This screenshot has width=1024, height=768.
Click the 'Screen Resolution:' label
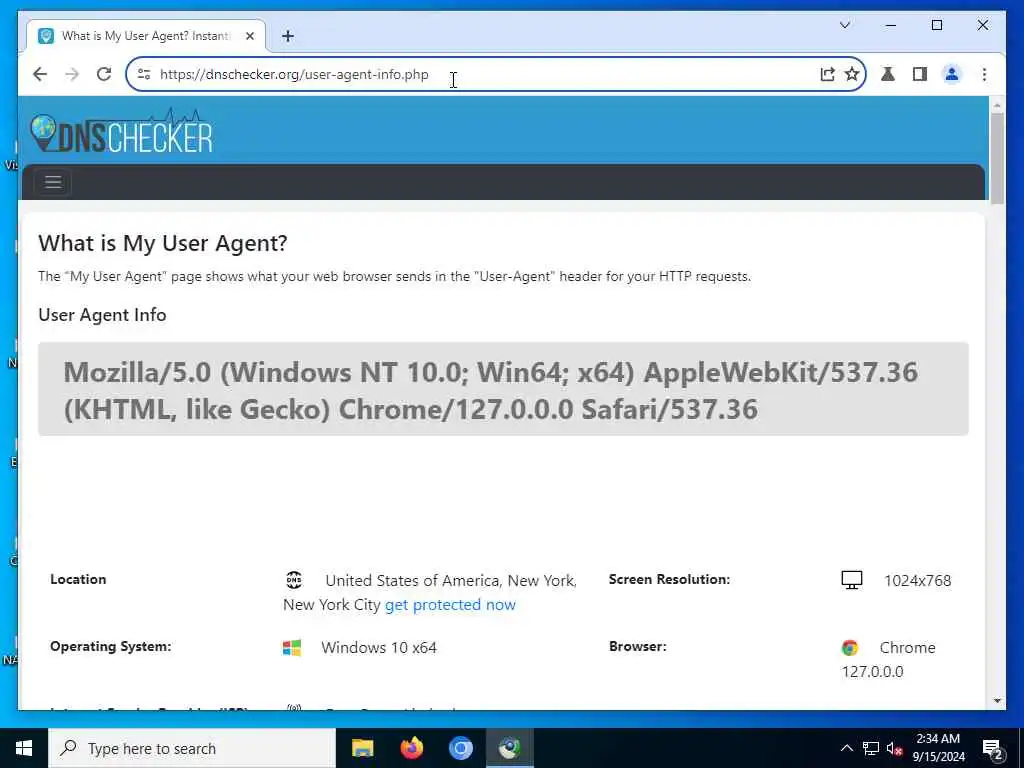coord(669,579)
